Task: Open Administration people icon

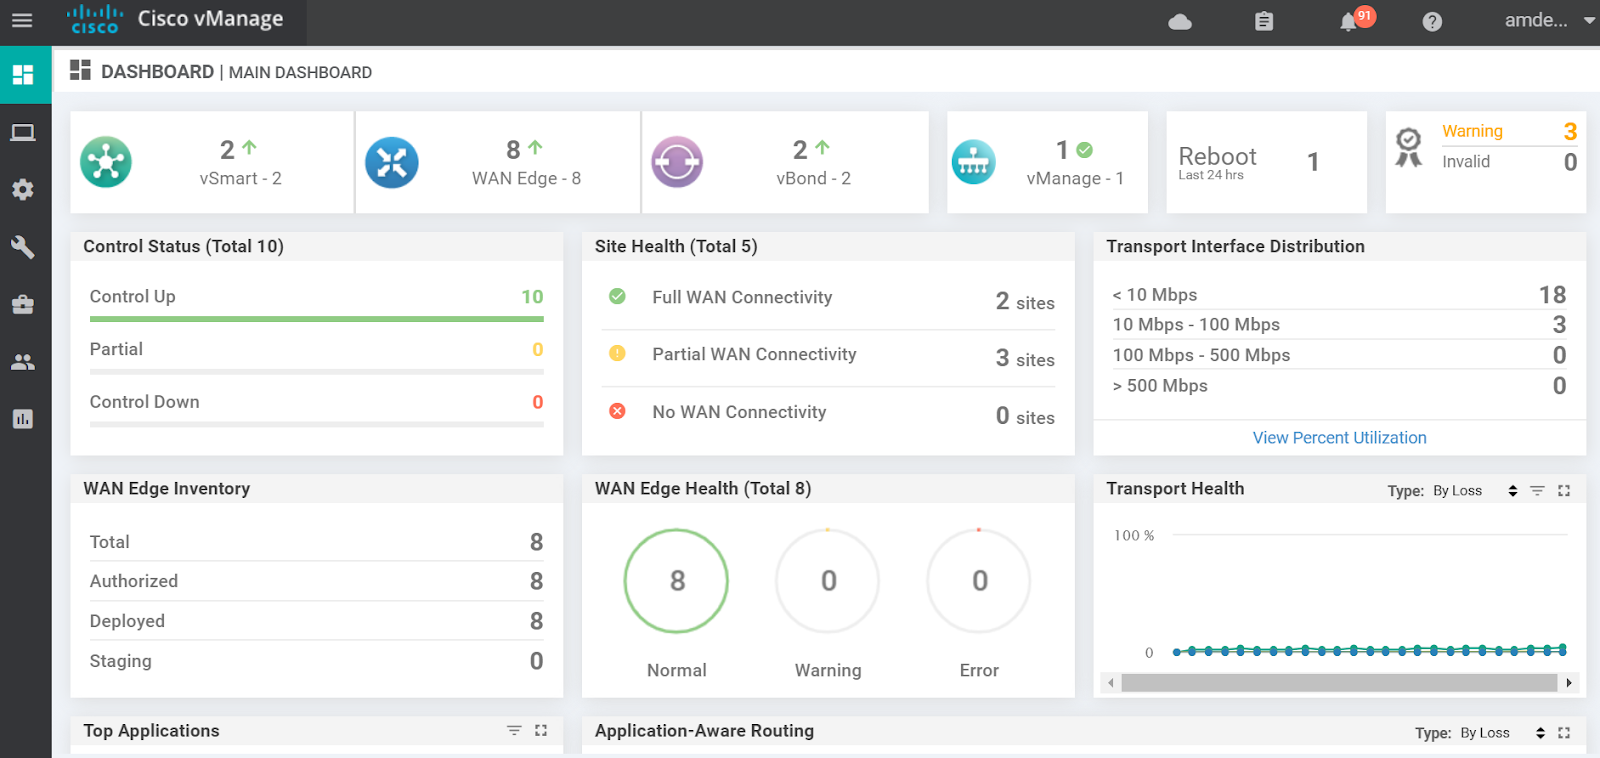Action: coord(23,362)
